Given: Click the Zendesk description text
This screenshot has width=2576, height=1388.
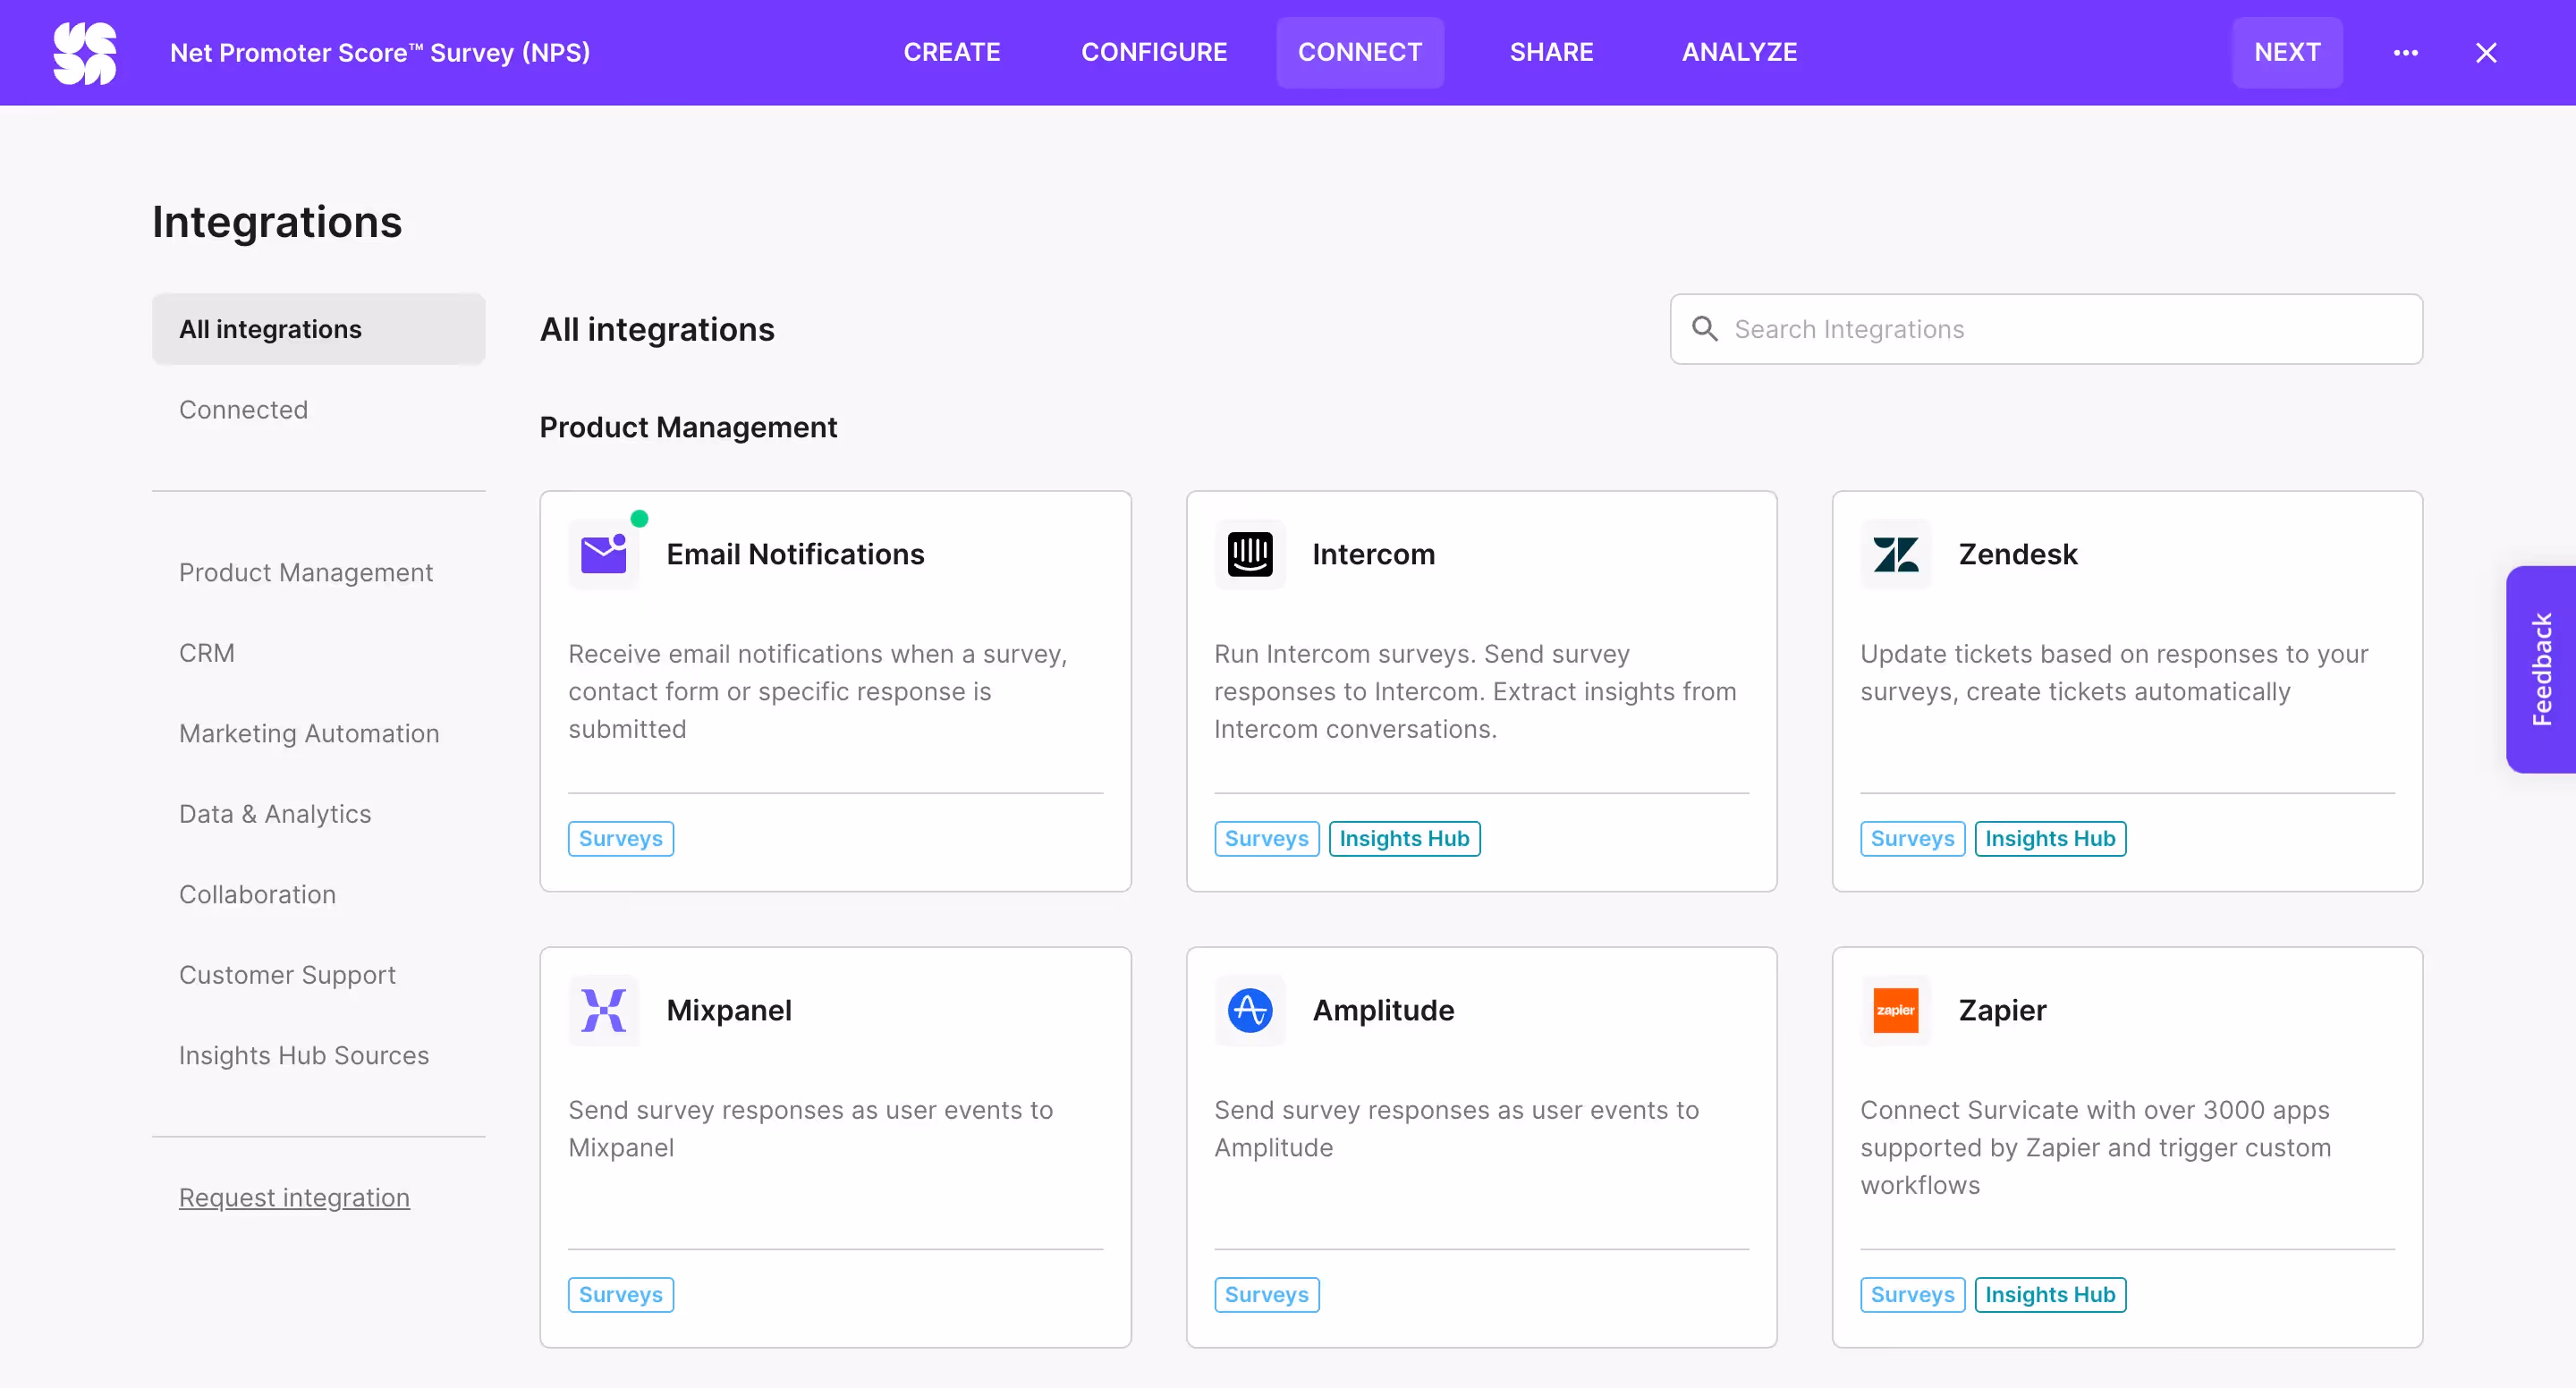Looking at the screenshot, I should (2114, 673).
